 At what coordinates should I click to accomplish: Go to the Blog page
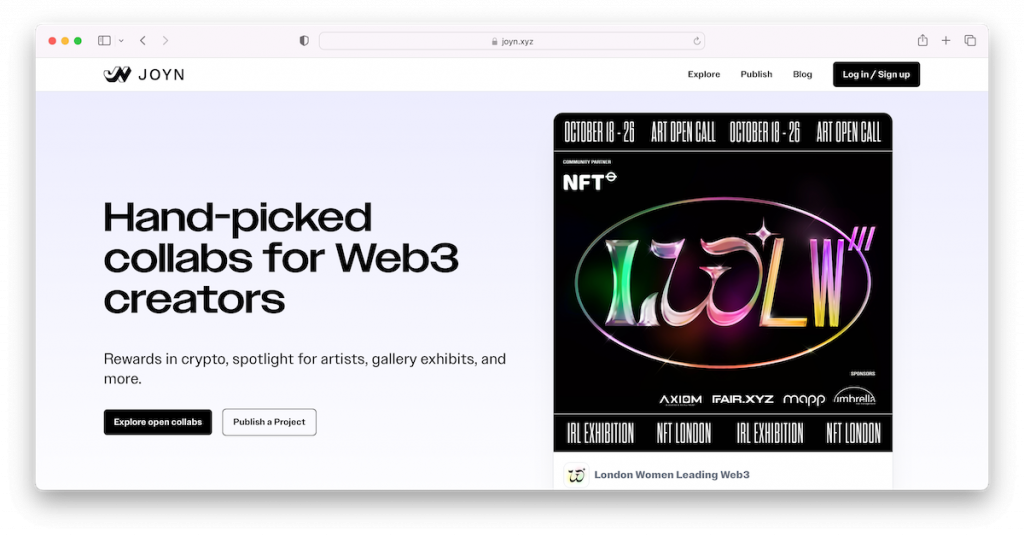[x=802, y=75]
